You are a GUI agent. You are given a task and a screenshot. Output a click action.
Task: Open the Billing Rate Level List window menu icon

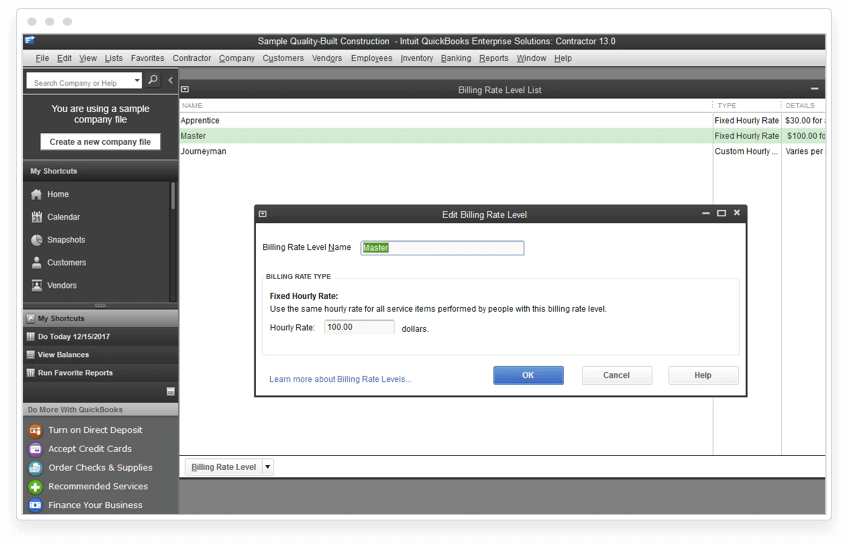pos(185,89)
